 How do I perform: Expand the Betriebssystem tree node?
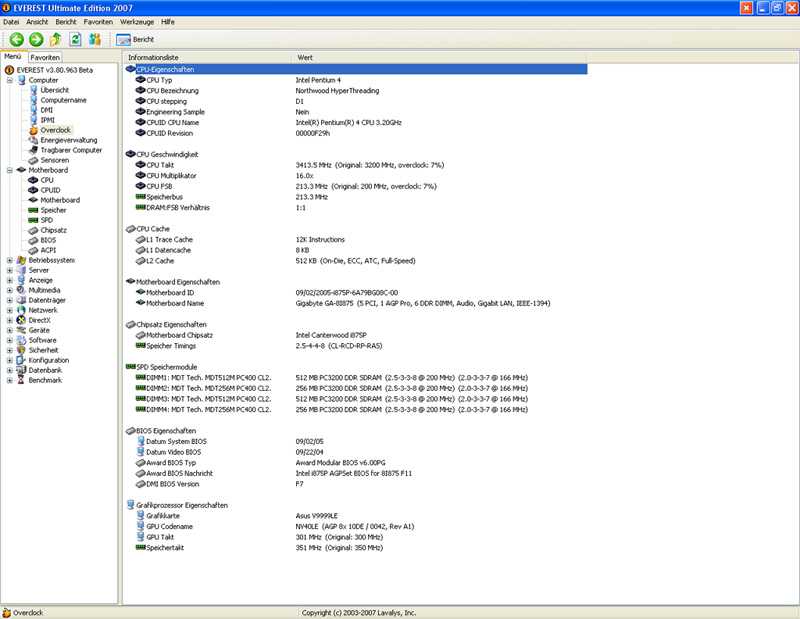10,260
